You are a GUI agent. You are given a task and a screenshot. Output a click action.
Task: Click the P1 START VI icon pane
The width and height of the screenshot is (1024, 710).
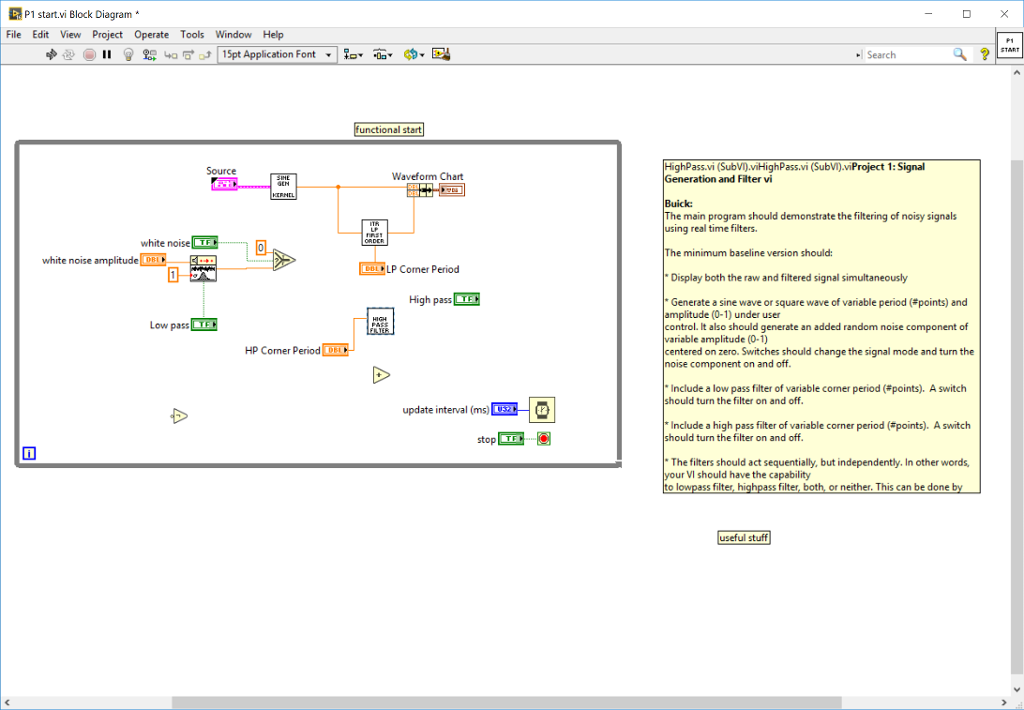point(1008,44)
